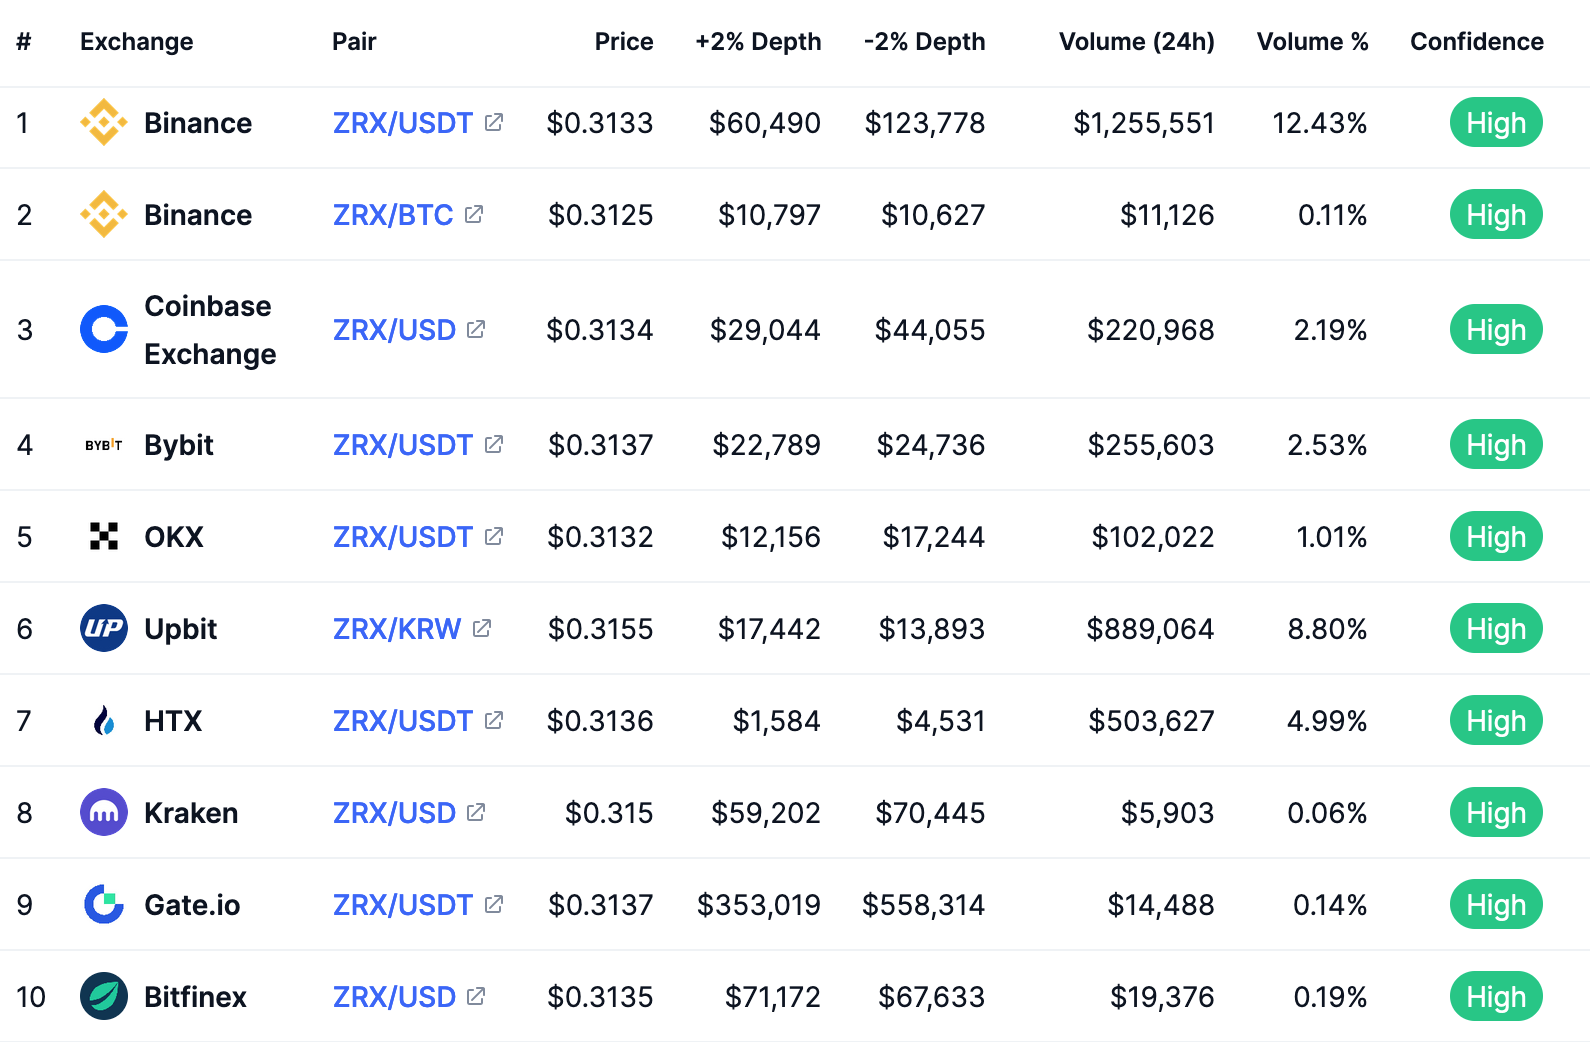Click the High badge in Kraken row
This screenshot has height=1042, width=1590.
coord(1496,812)
